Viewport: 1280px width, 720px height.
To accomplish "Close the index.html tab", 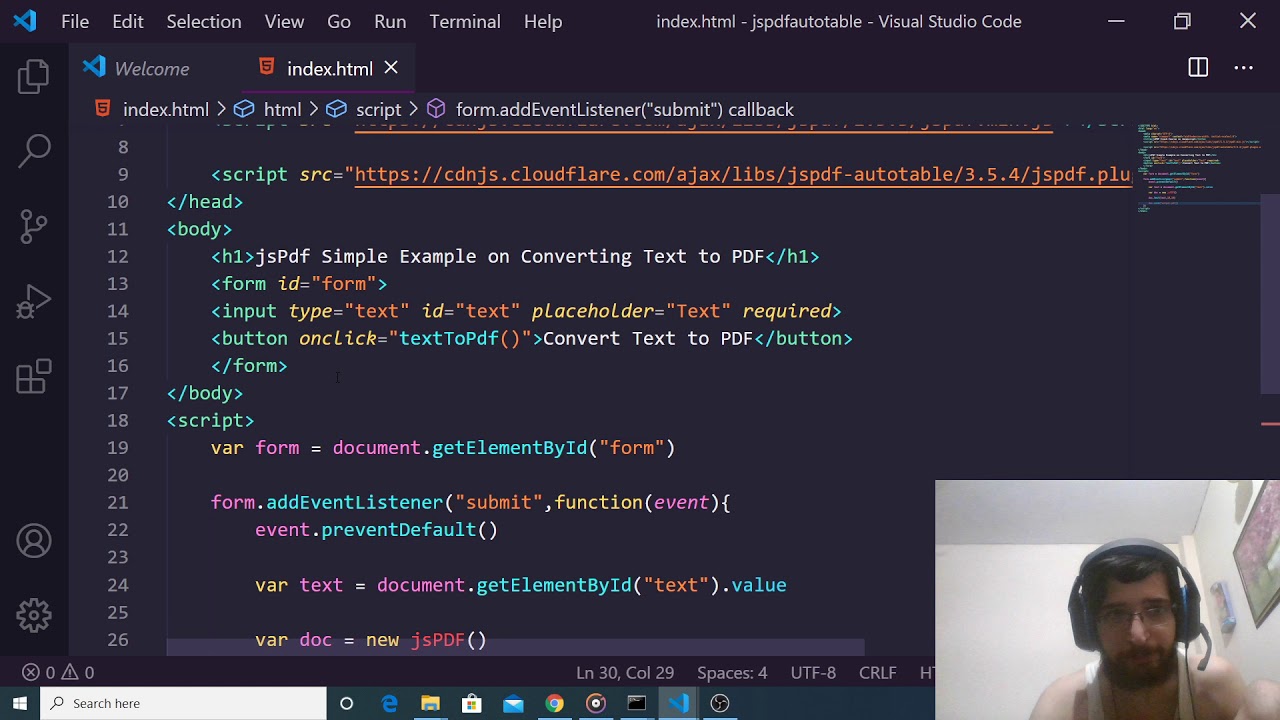I will click(x=391, y=68).
